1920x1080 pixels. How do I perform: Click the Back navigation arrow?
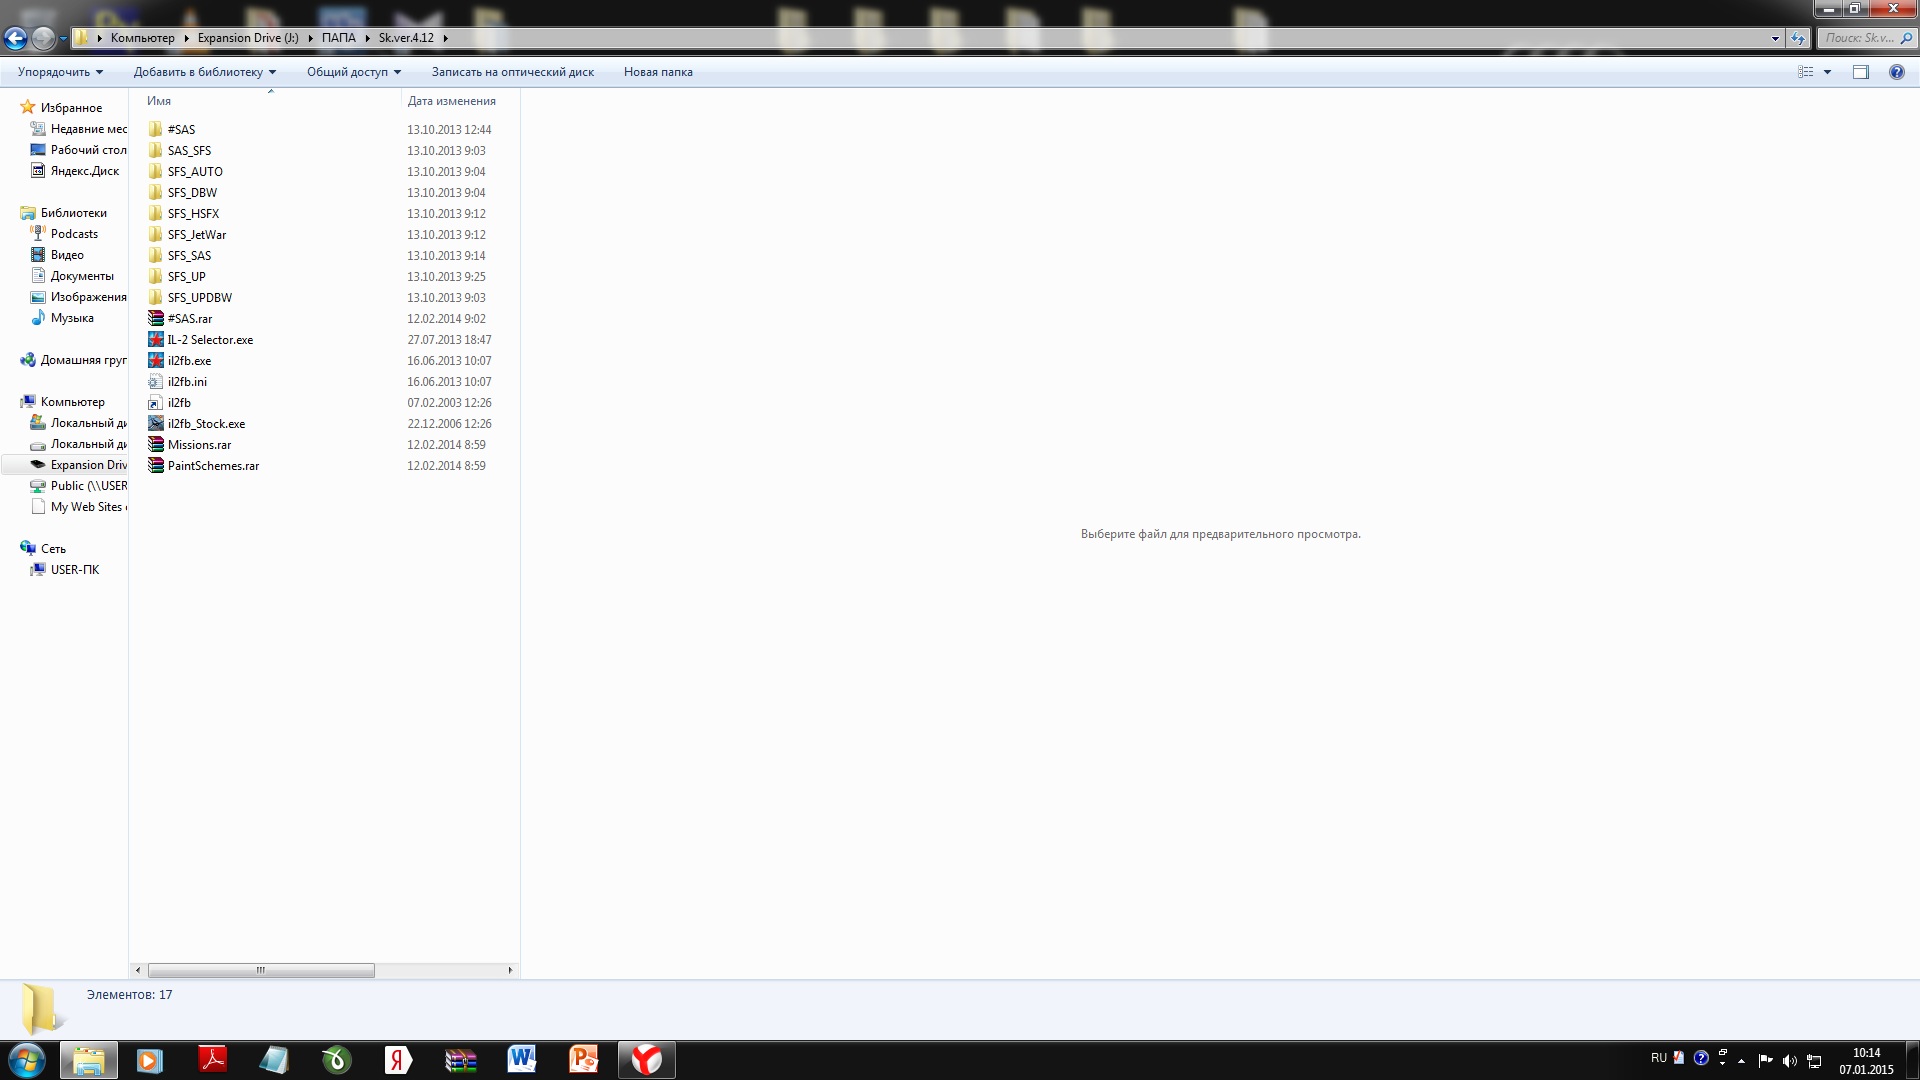coord(15,38)
